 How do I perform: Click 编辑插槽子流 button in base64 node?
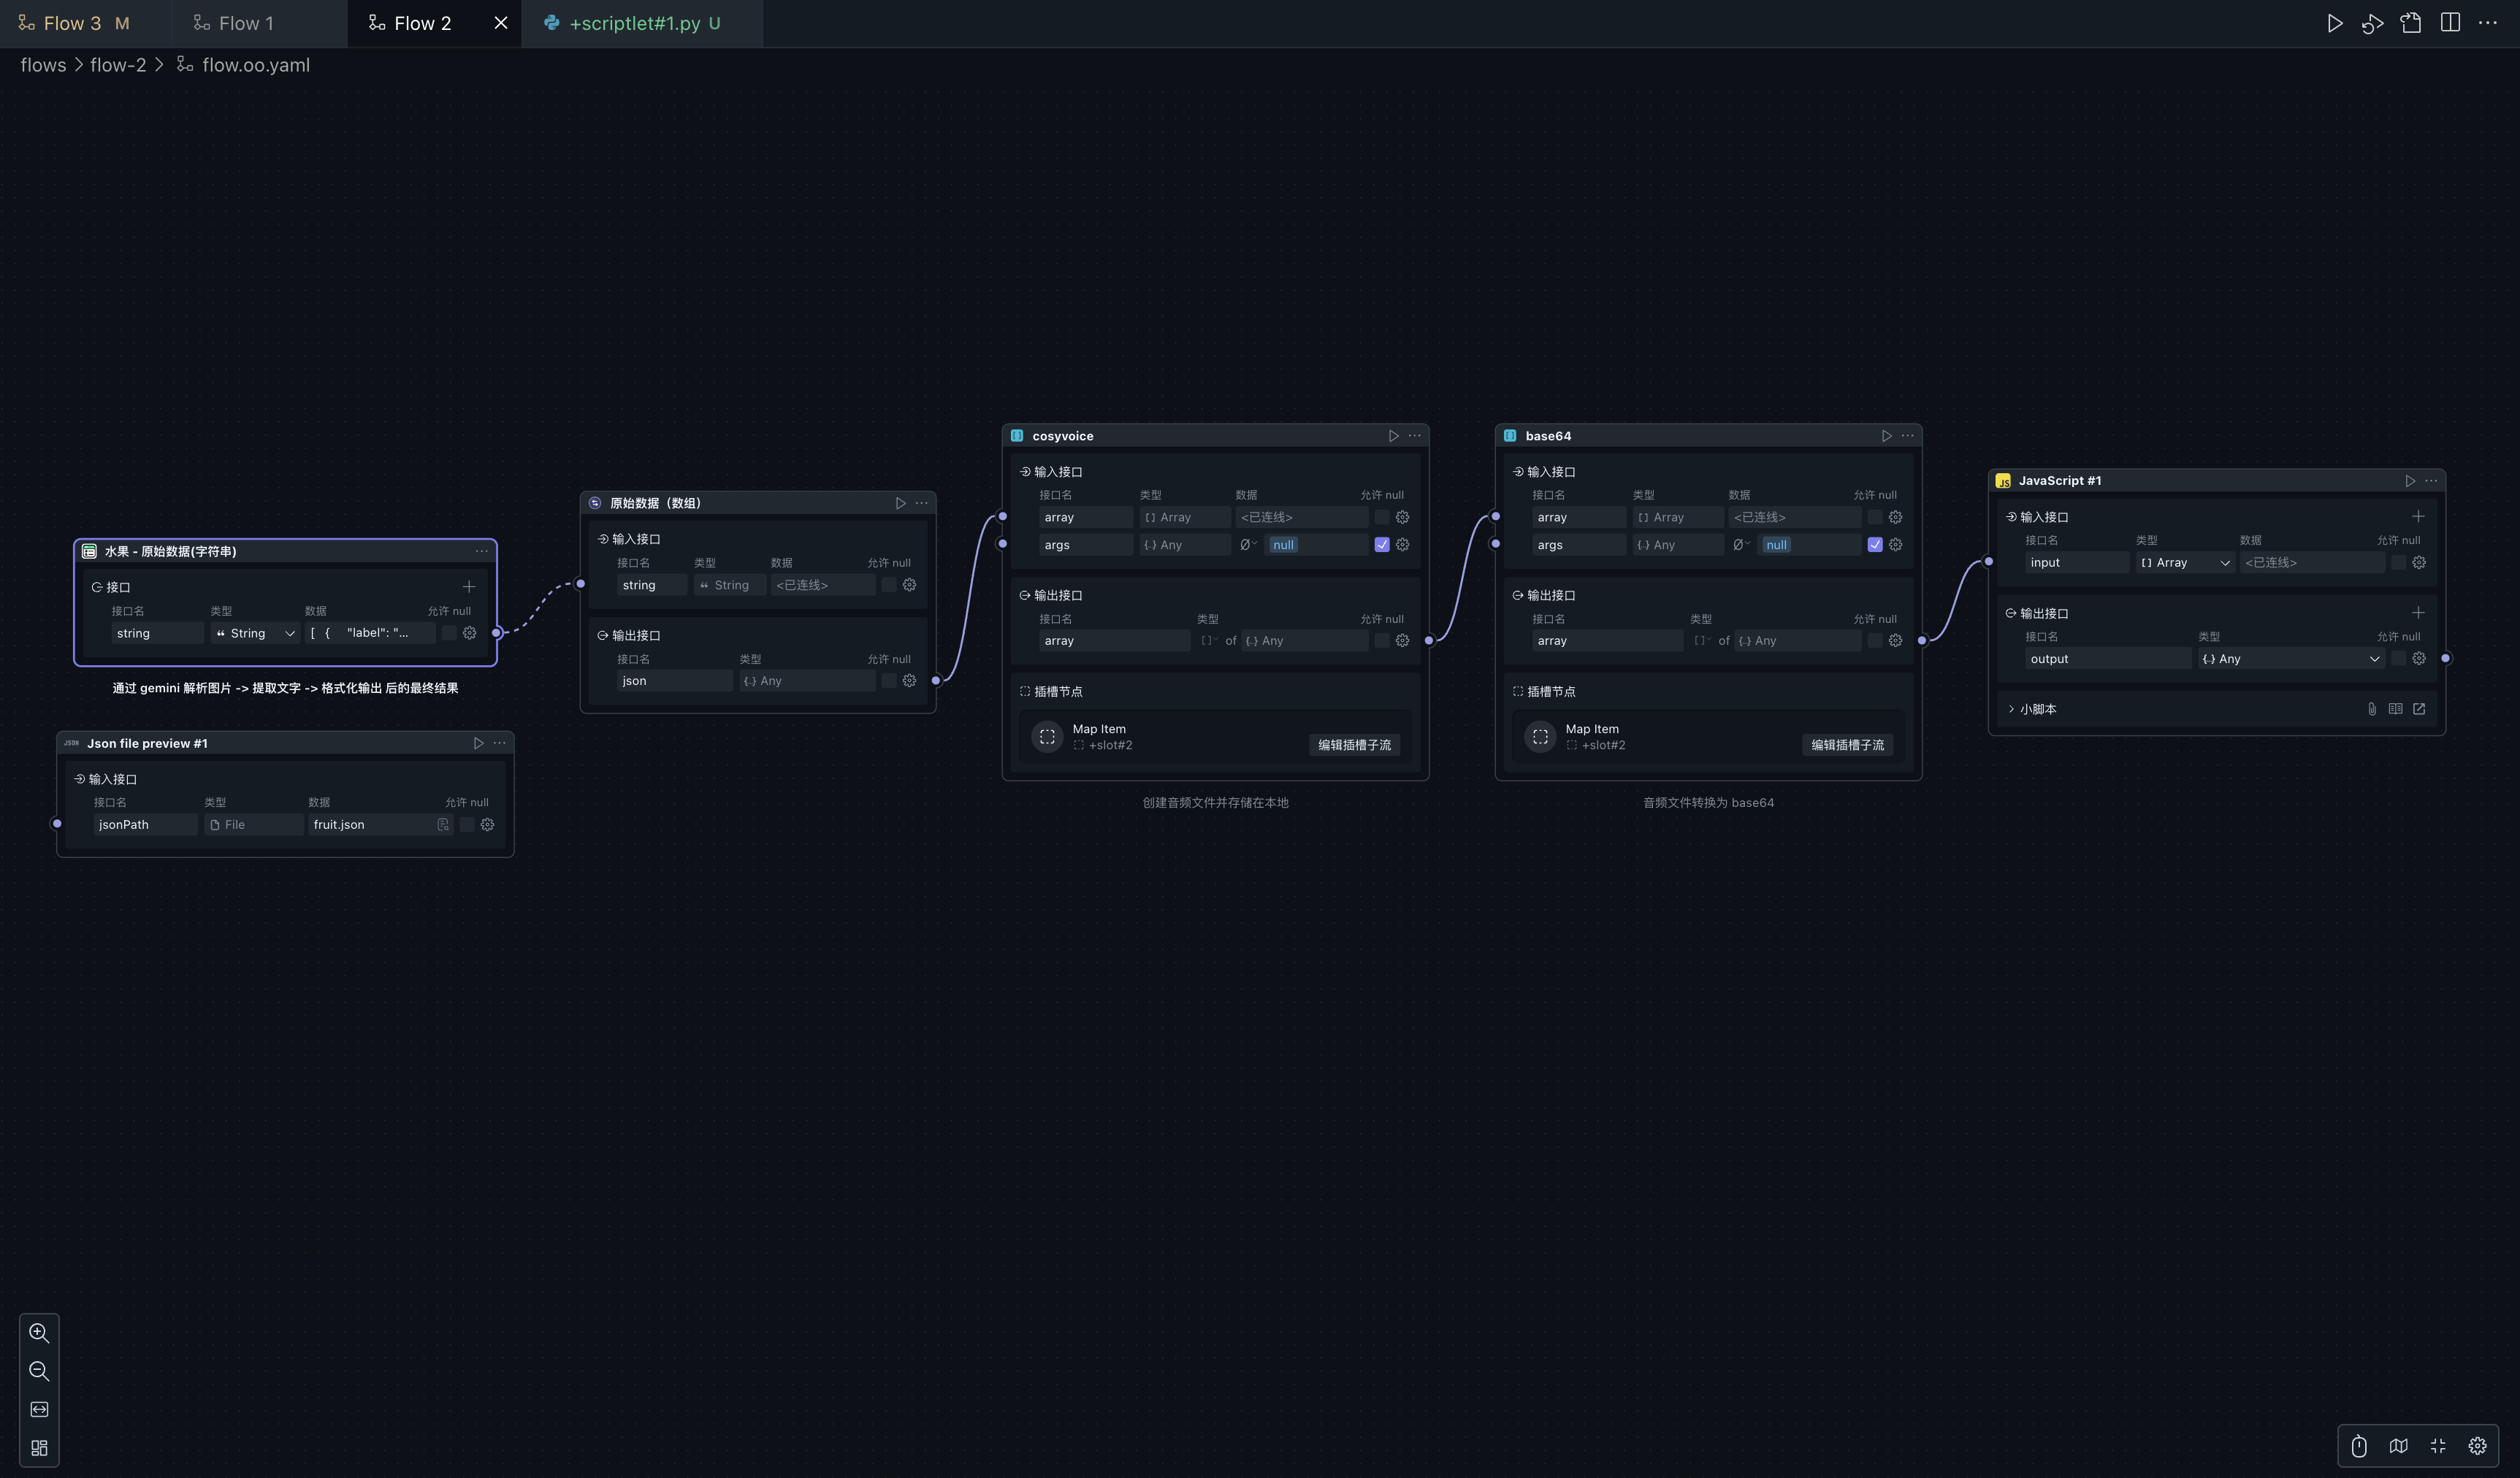pyautogui.click(x=1847, y=745)
